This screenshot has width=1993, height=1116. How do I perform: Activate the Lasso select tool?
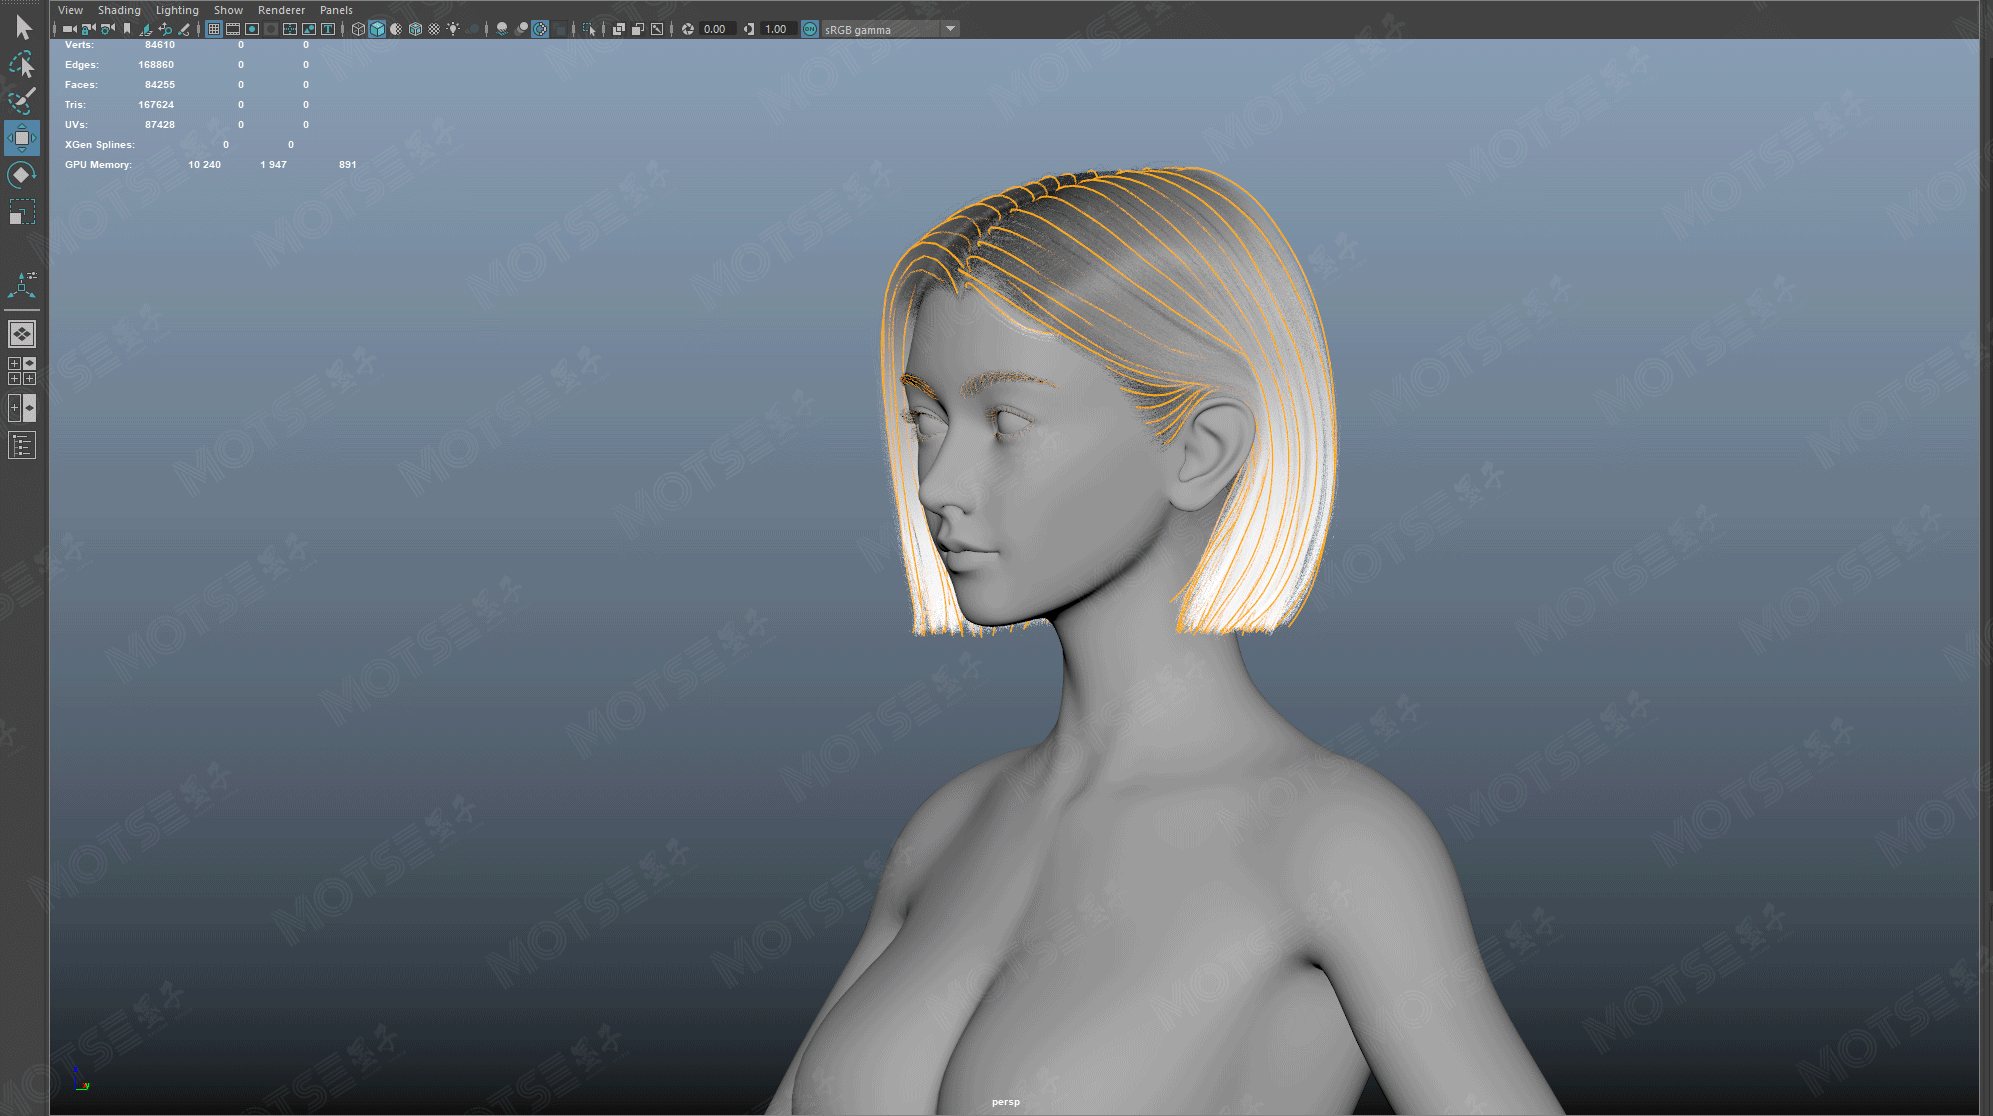coord(22,65)
